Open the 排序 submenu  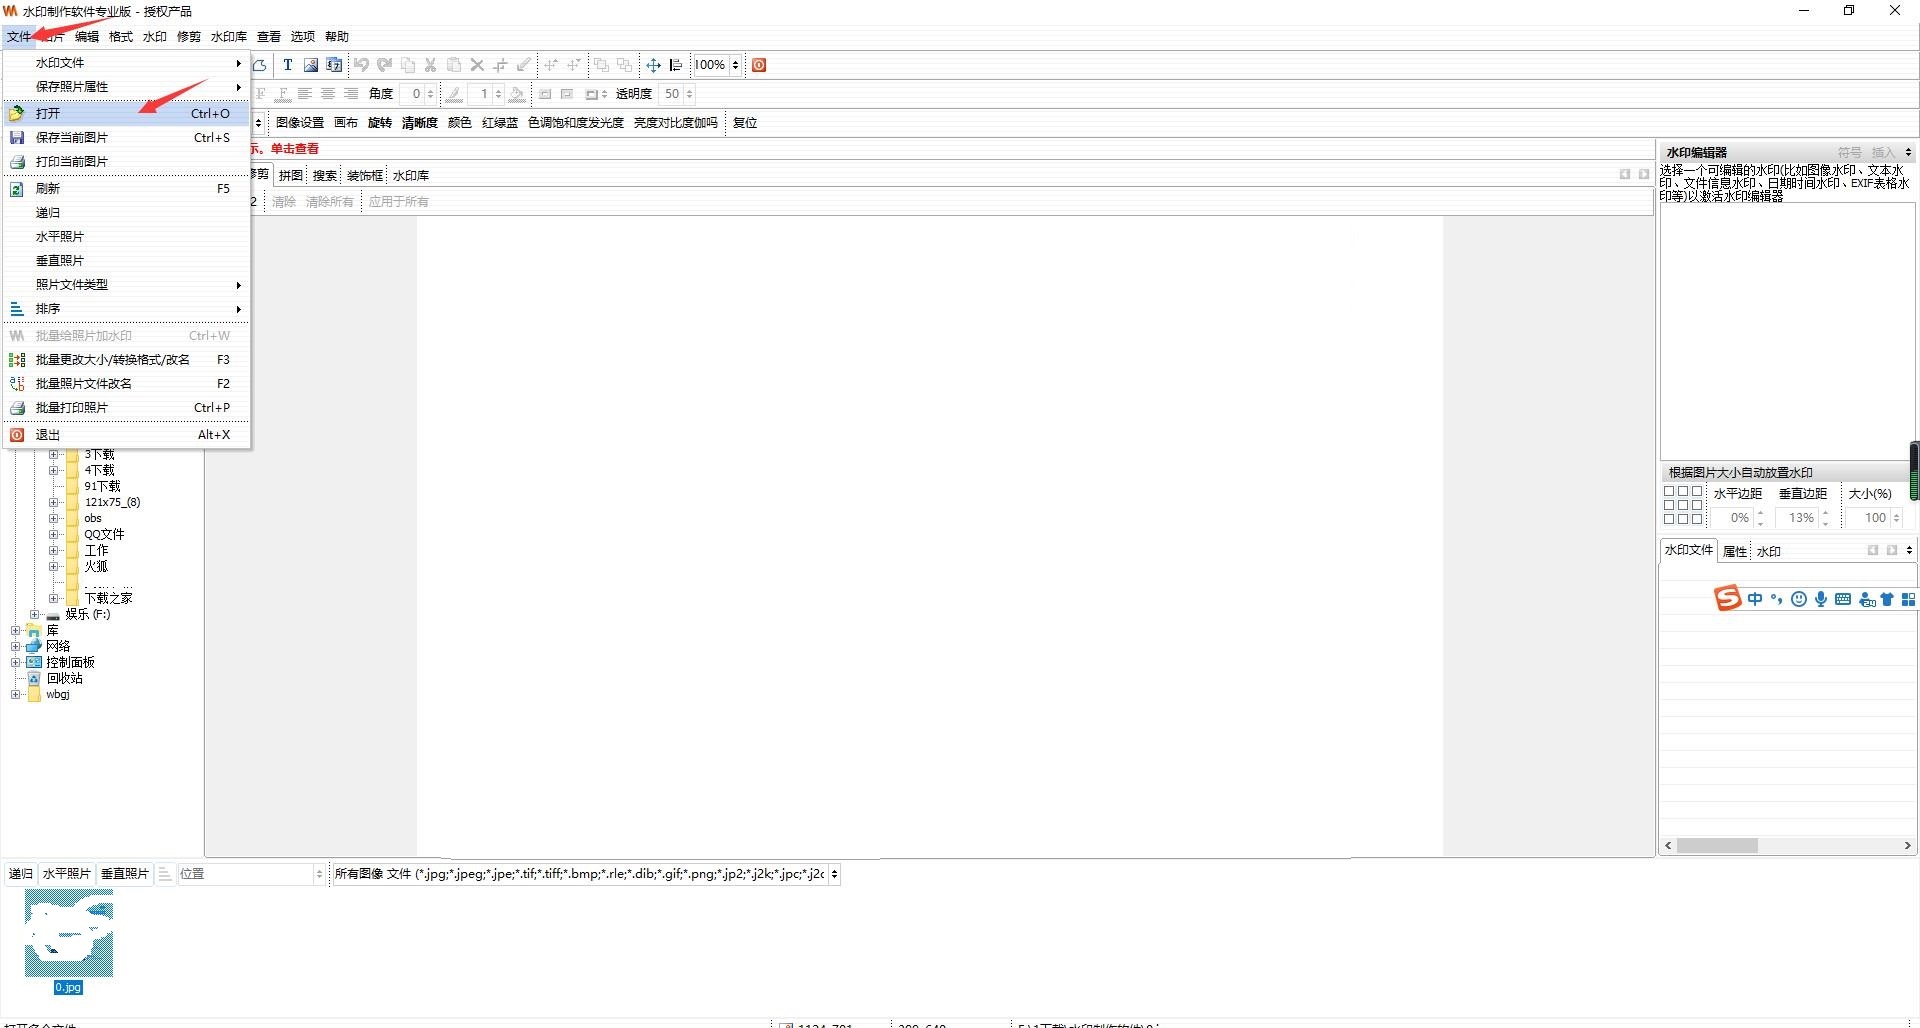tap(126, 309)
